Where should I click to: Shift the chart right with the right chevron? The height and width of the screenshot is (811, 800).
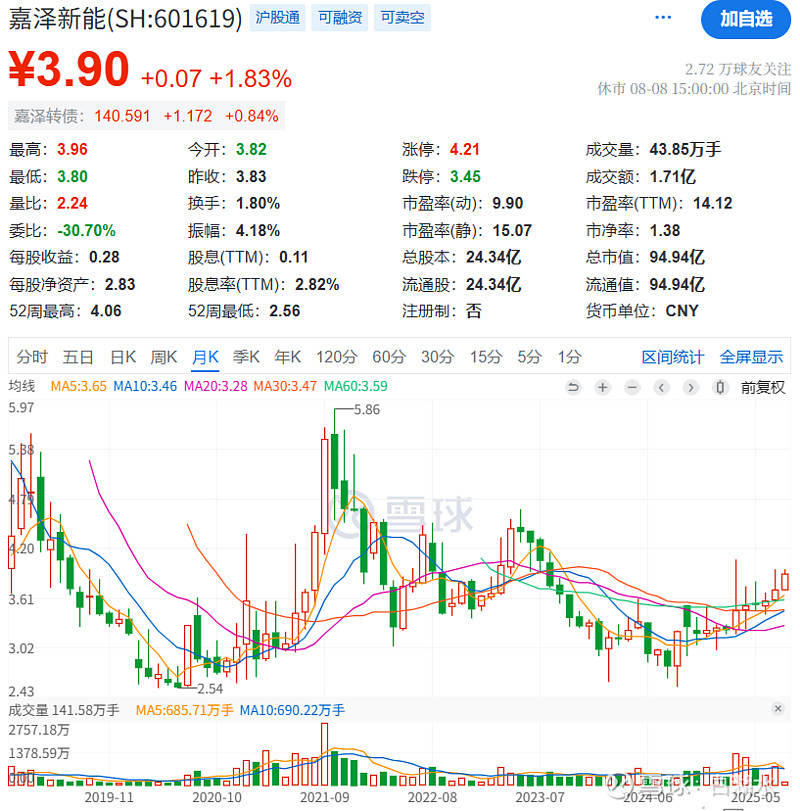point(691,387)
